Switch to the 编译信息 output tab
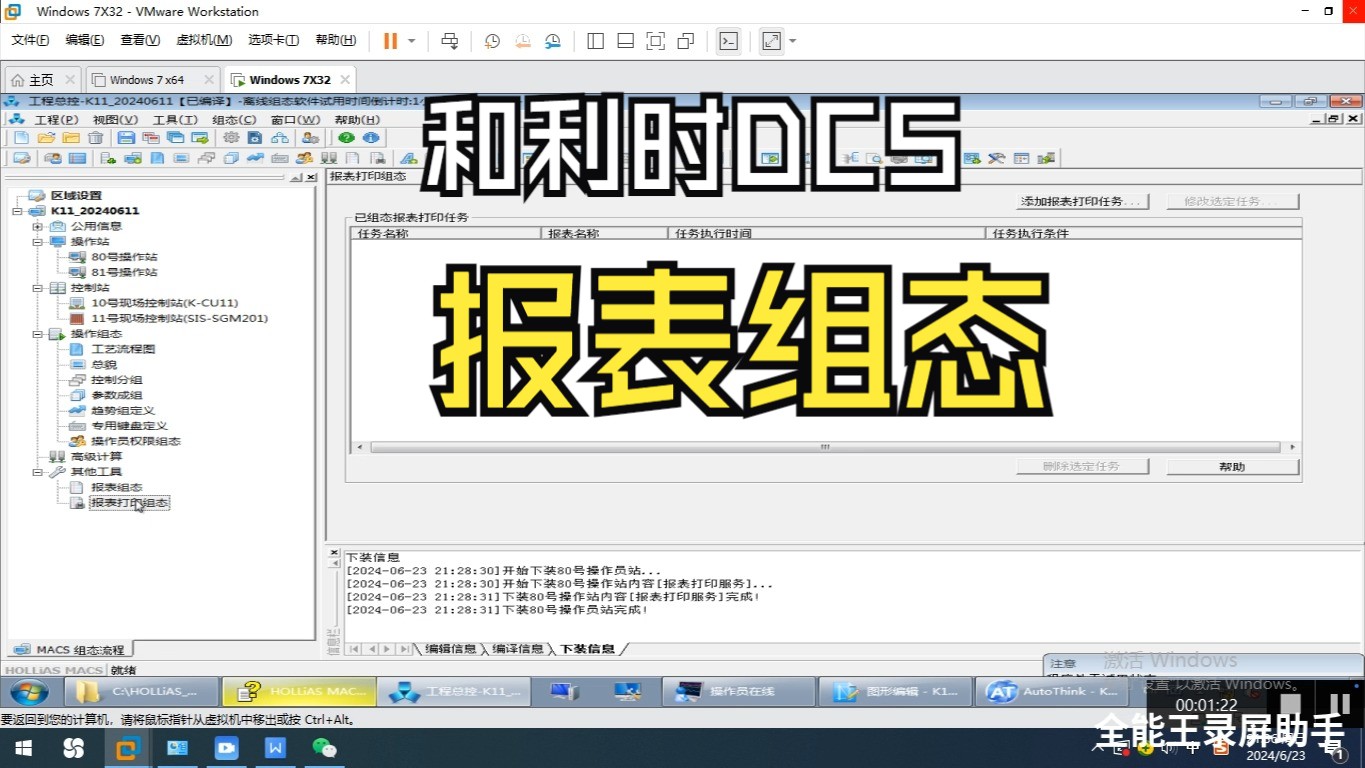1365x768 pixels. tap(518, 649)
